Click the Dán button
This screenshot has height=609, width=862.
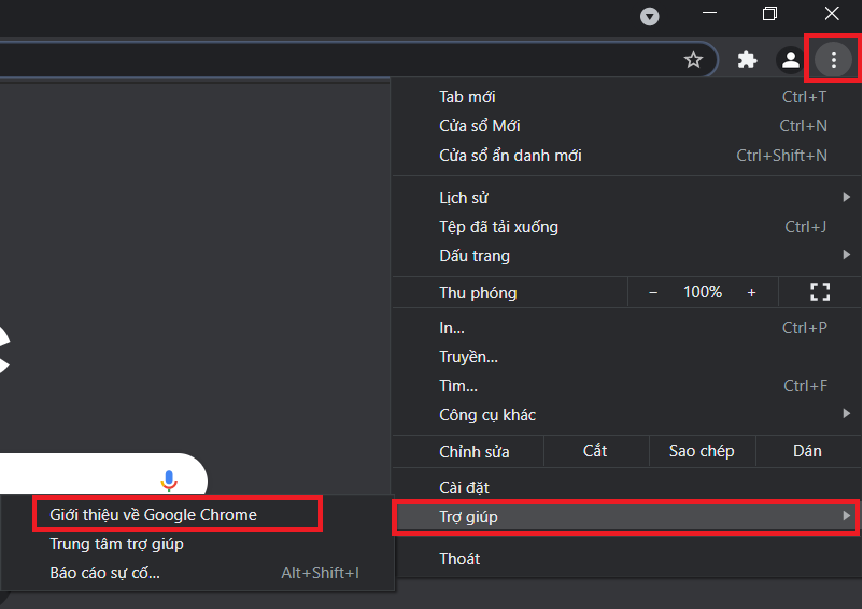point(808,451)
